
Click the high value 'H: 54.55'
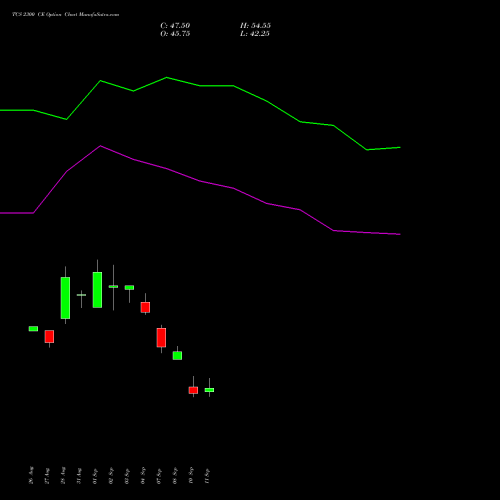pyautogui.click(x=255, y=26)
